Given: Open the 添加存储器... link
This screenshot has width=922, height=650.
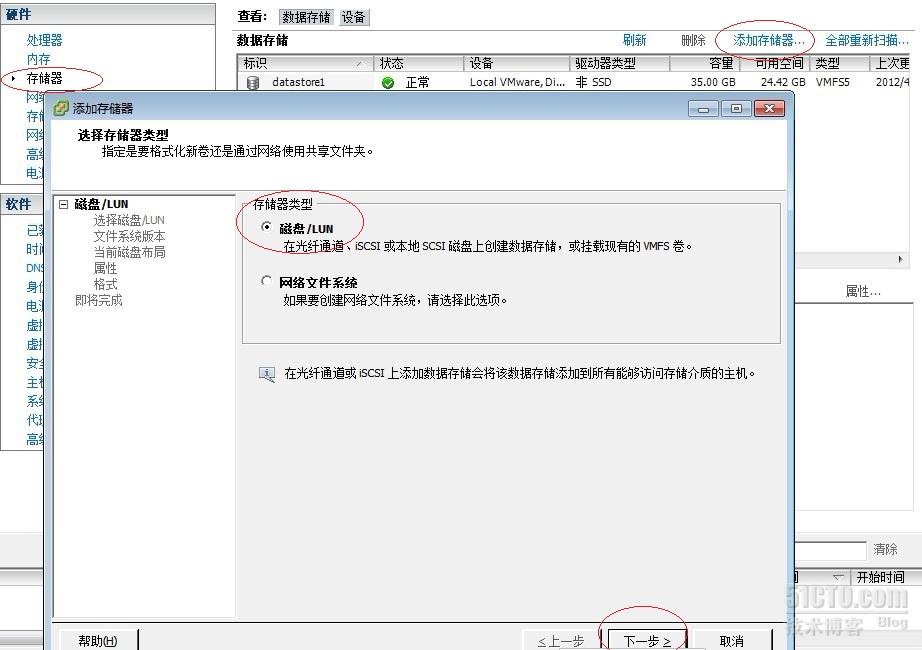Looking at the screenshot, I should click(769, 40).
